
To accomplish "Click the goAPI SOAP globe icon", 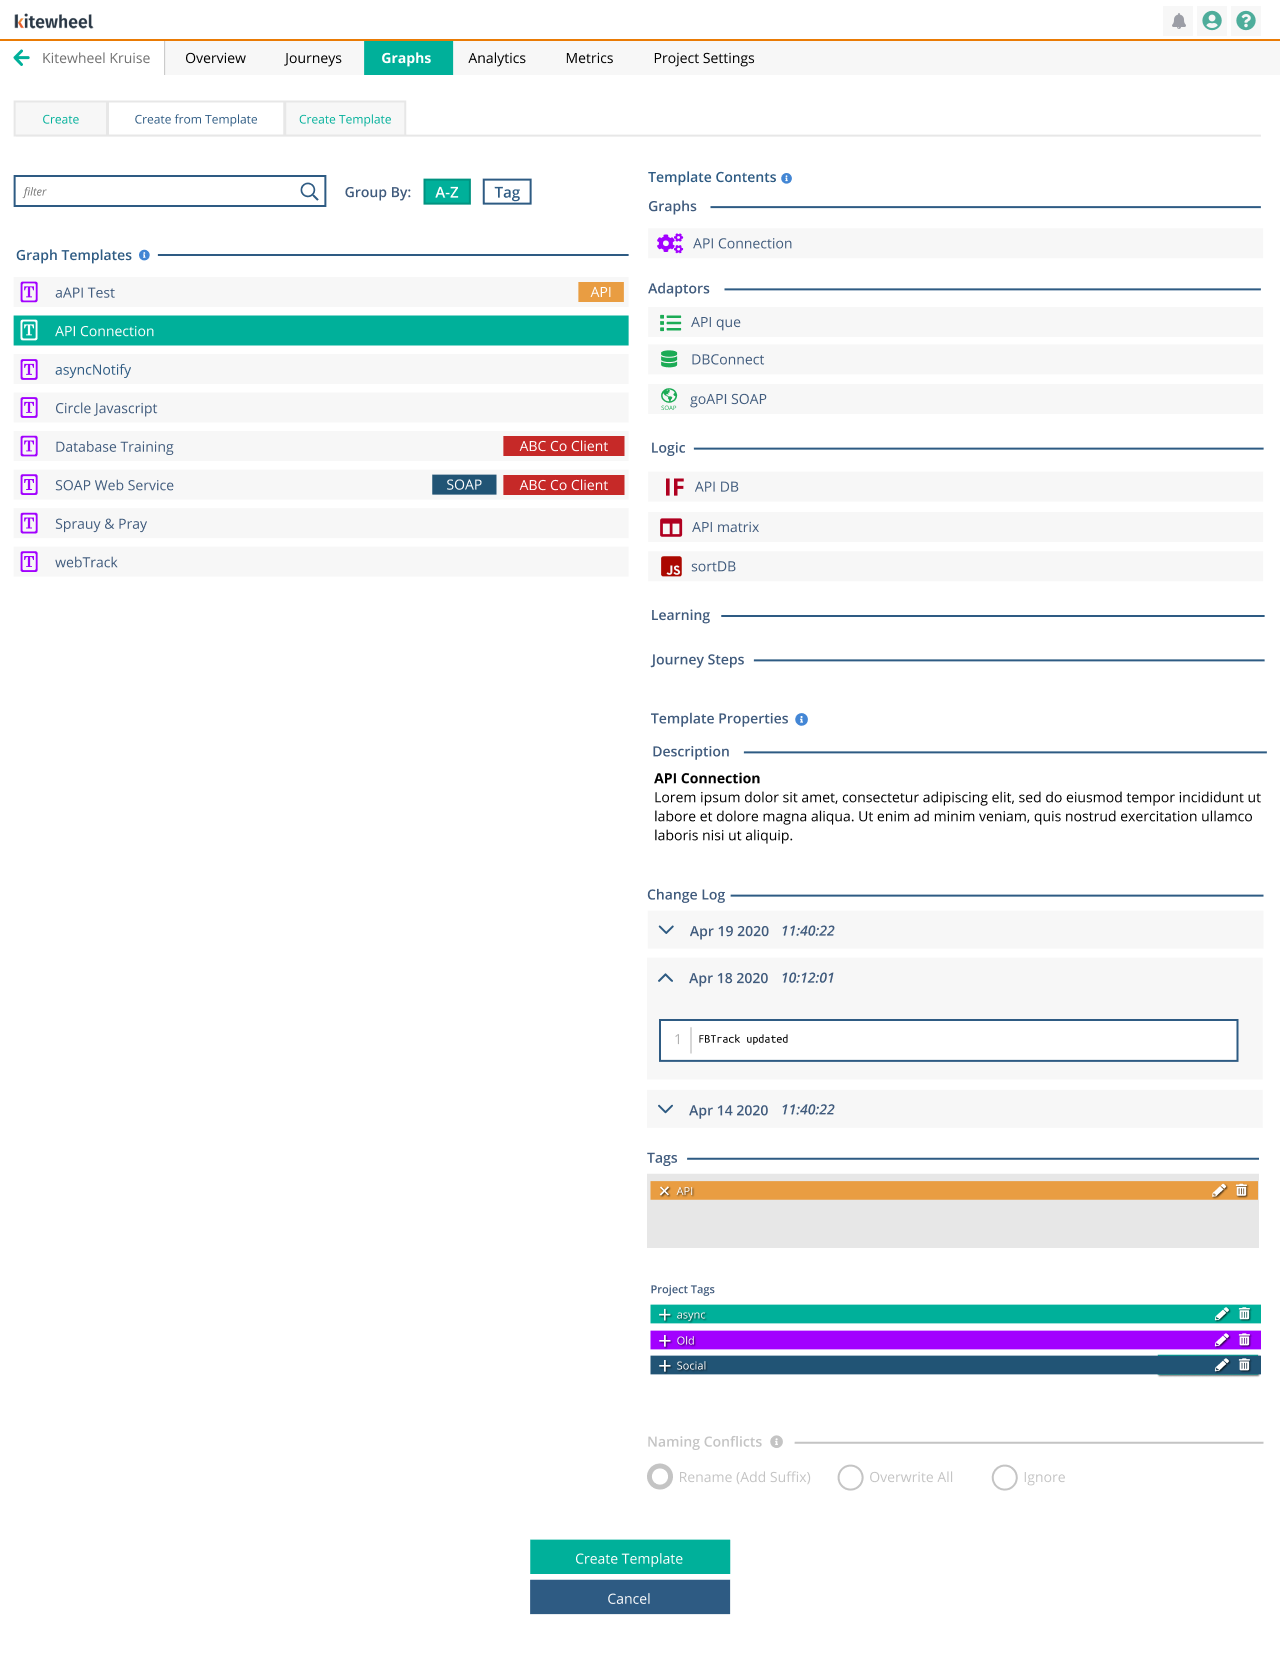I will point(670,398).
